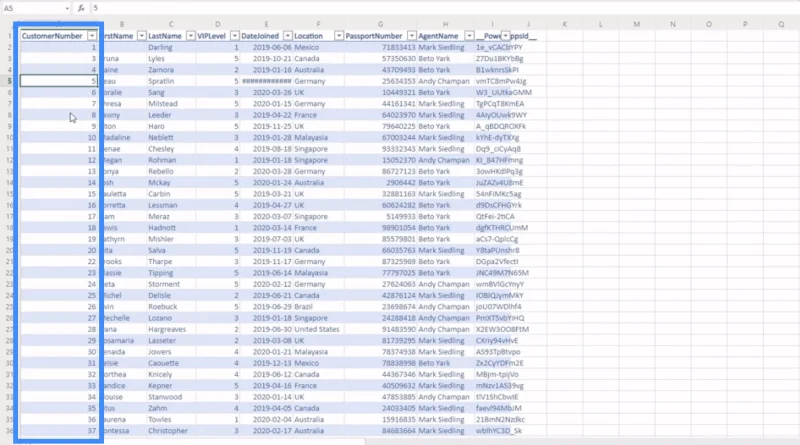Expand the Name Box dropdown arrow

67,8
